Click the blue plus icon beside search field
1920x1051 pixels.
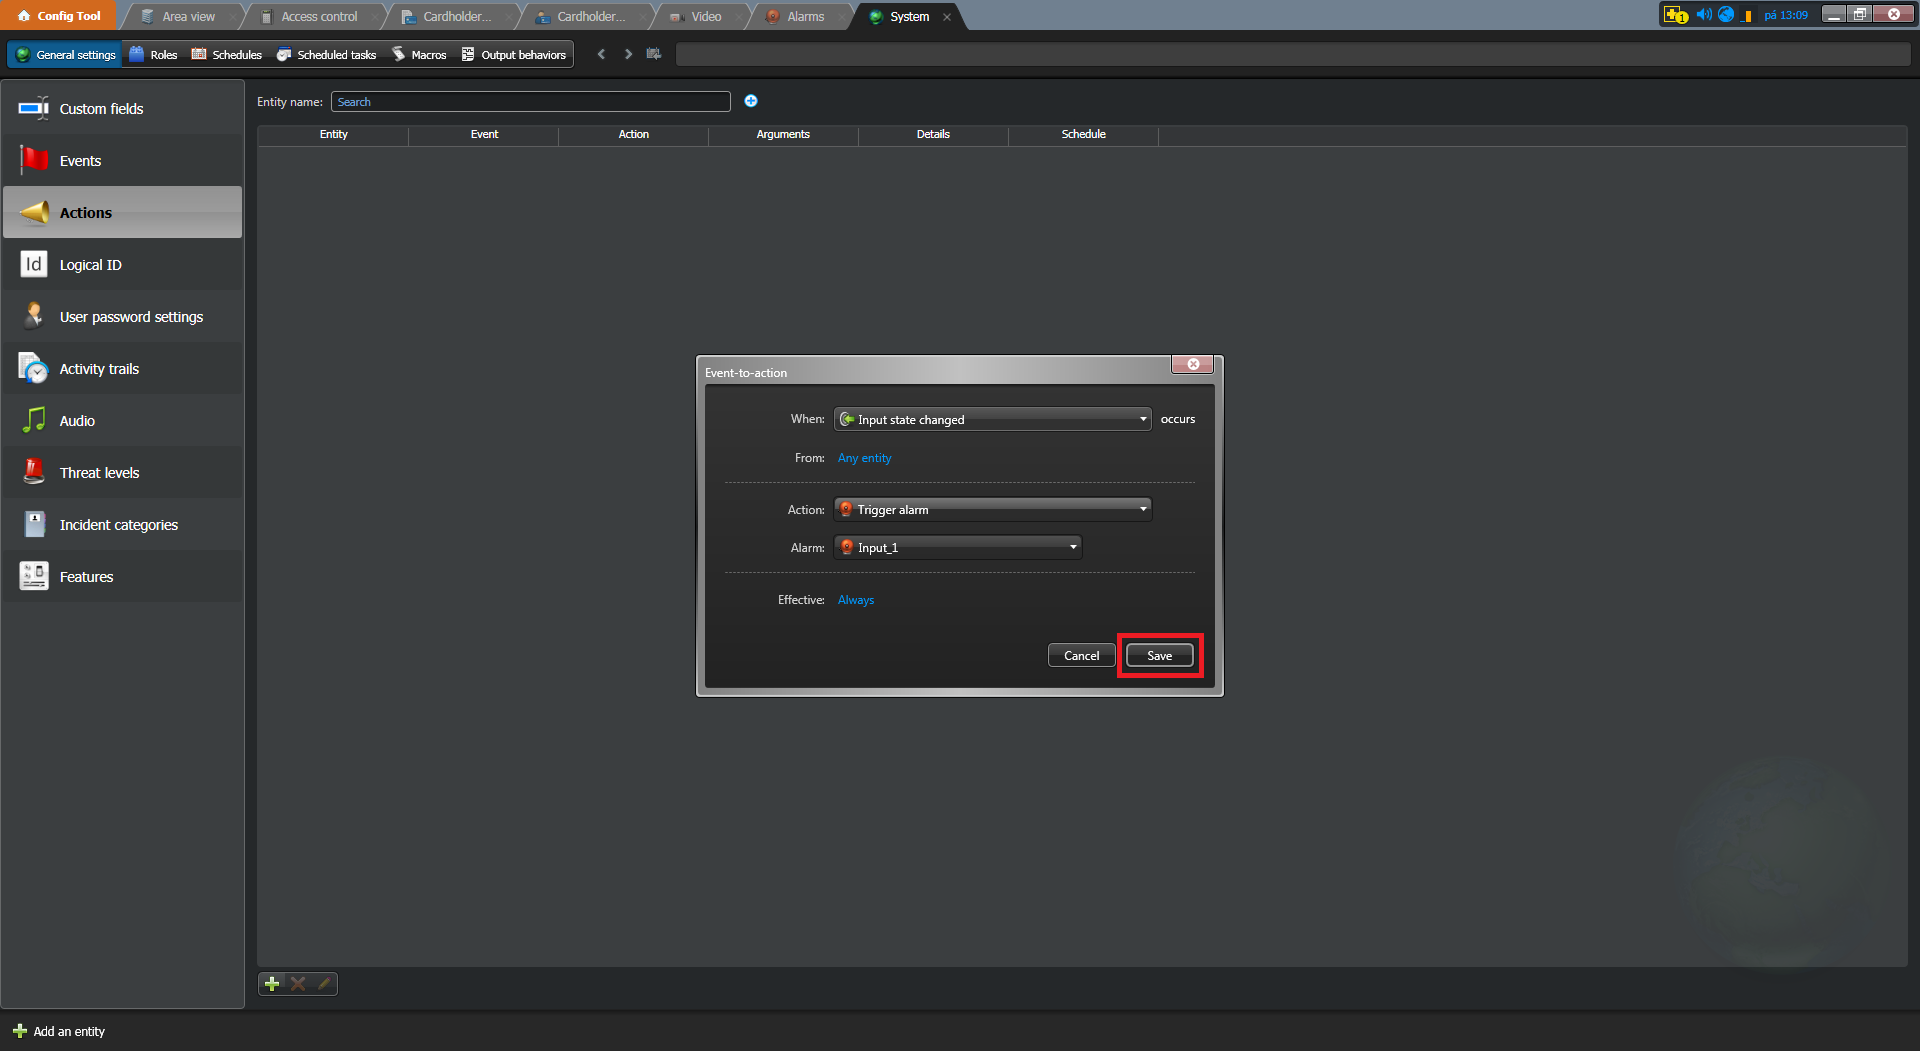[751, 101]
